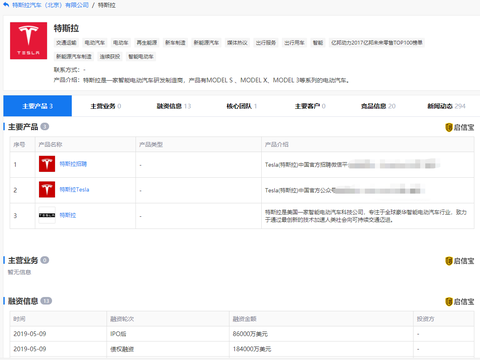Open 特斯拉 product link in row 3
The width and height of the screenshot is (480, 360).
click(x=68, y=215)
